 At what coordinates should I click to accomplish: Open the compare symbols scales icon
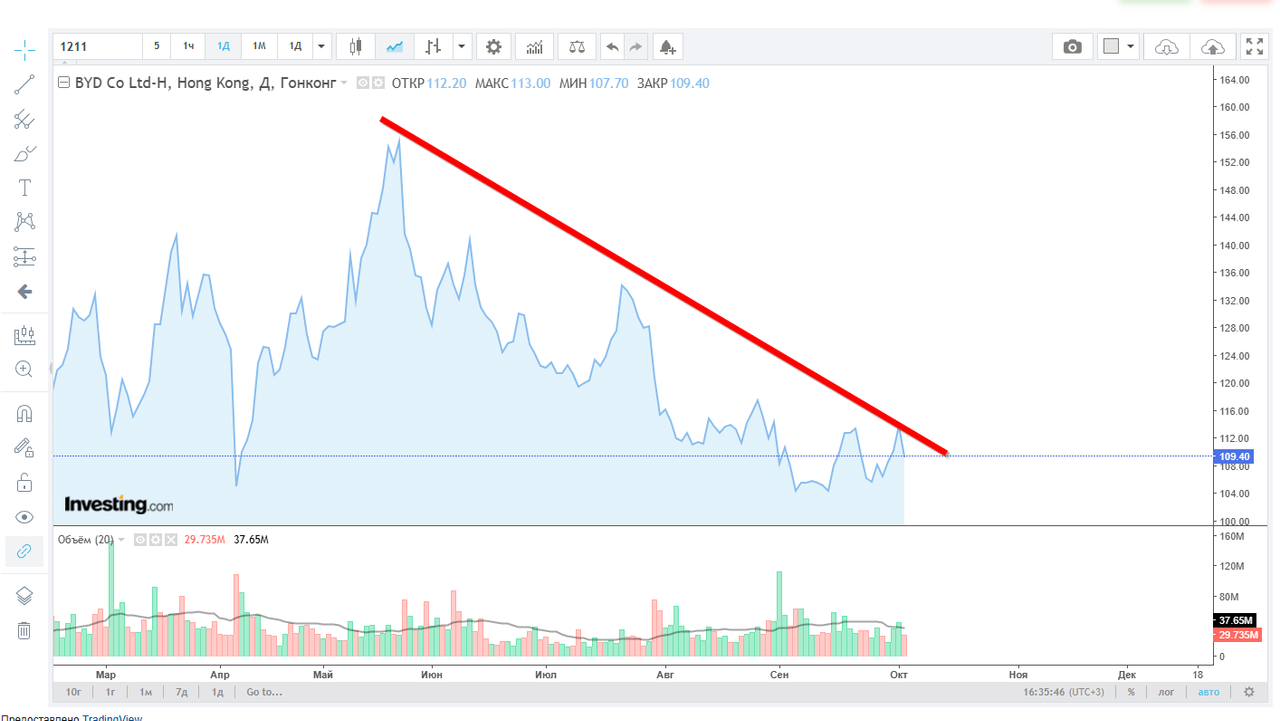tap(577, 46)
